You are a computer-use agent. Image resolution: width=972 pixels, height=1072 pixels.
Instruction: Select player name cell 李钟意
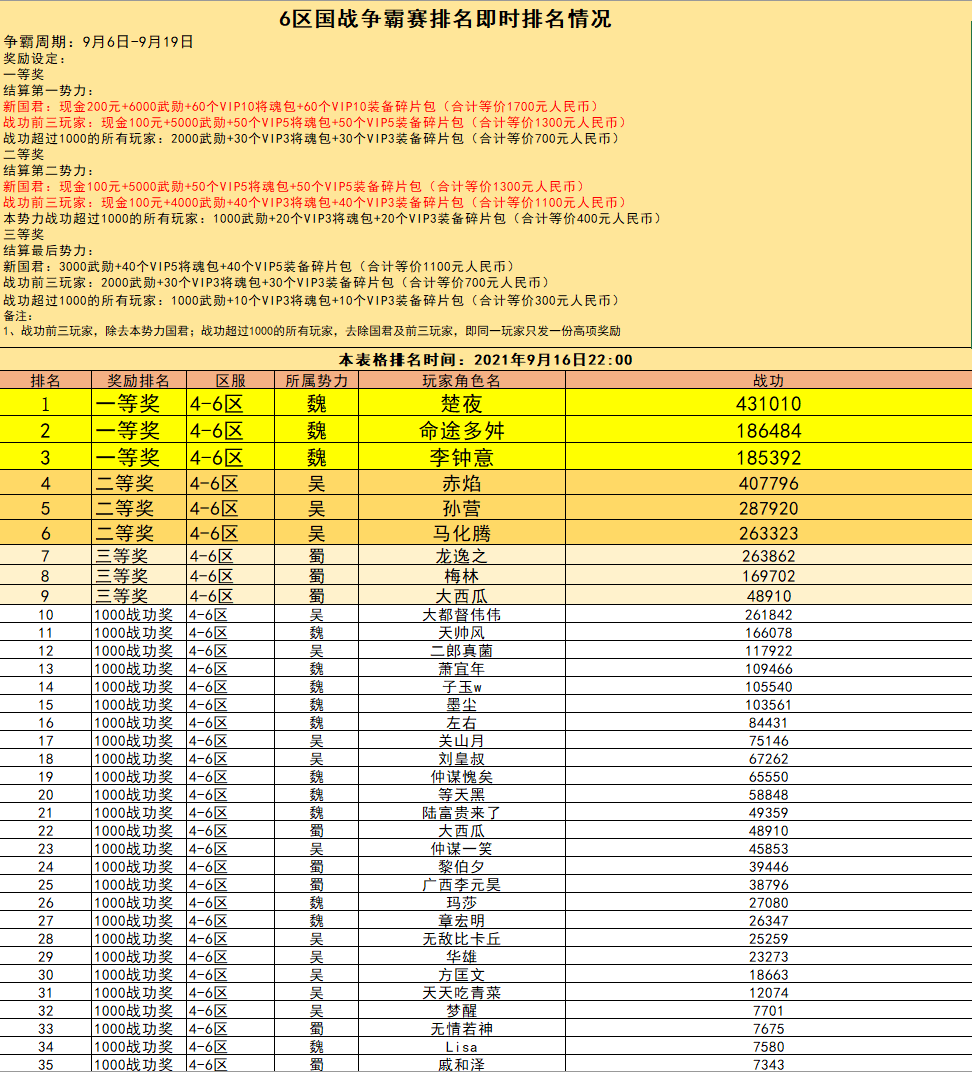461,457
